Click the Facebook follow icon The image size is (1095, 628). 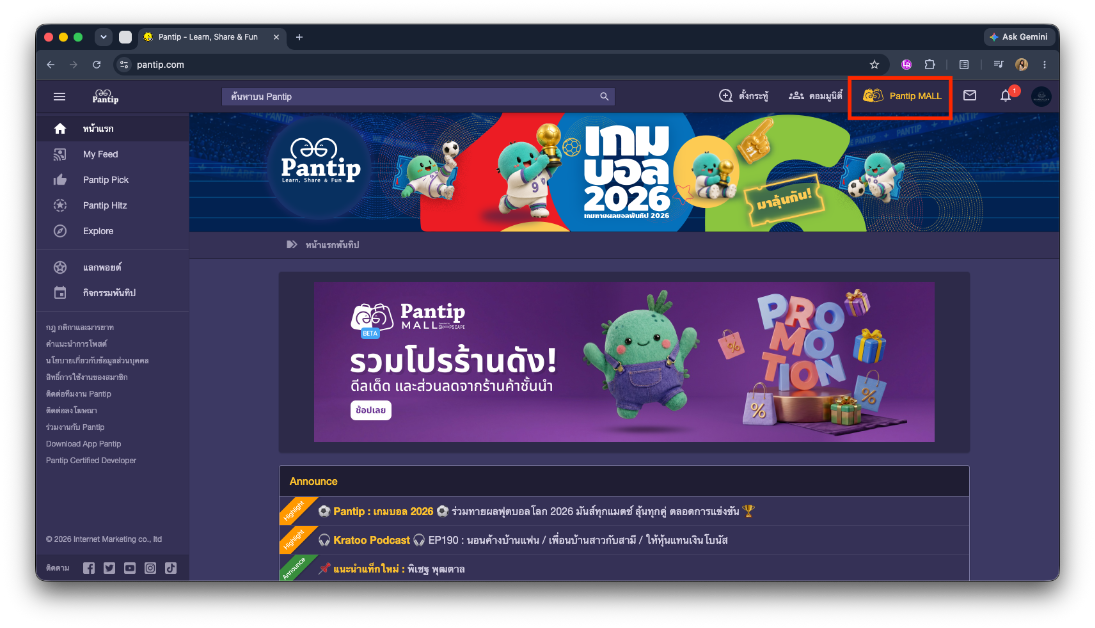pos(89,568)
